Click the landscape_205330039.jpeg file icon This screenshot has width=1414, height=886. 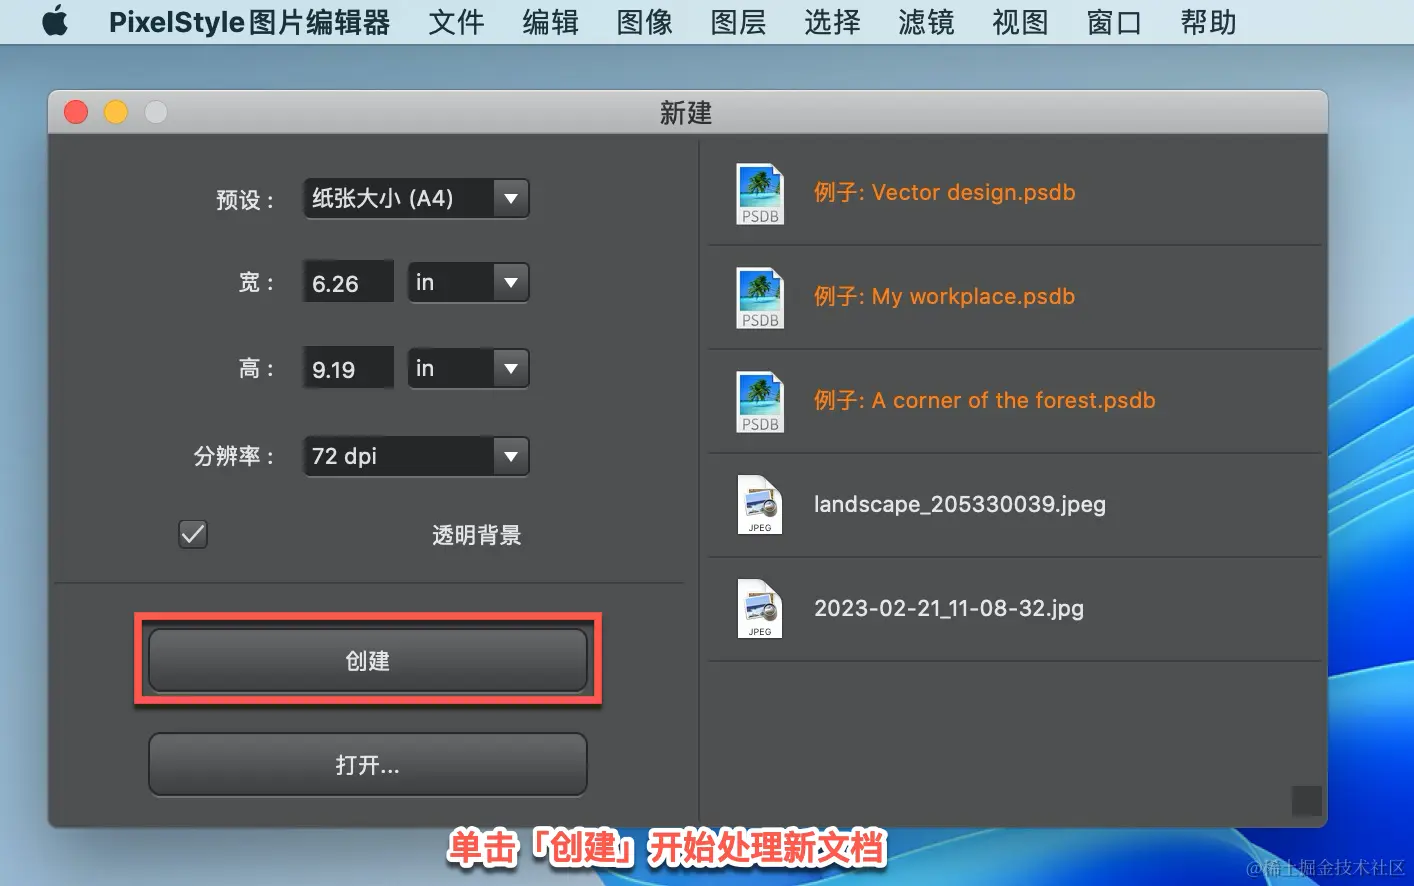coord(760,505)
